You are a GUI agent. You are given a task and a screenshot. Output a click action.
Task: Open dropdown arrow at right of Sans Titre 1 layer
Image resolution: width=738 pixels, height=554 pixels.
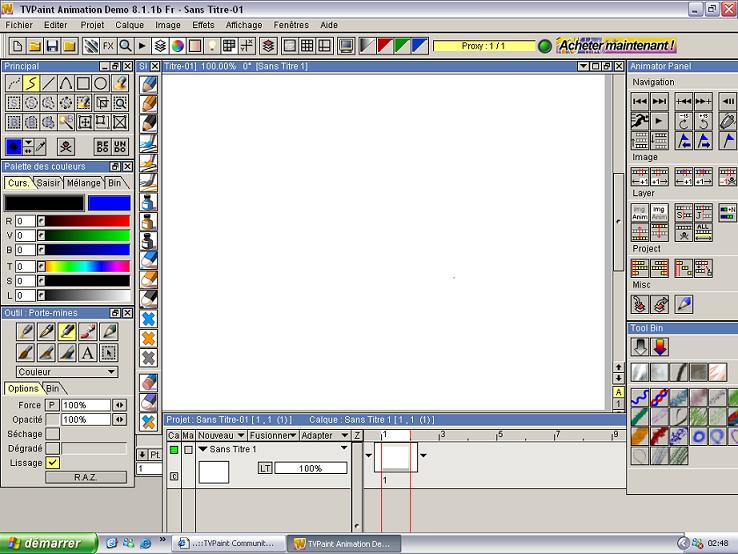click(x=344, y=448)
